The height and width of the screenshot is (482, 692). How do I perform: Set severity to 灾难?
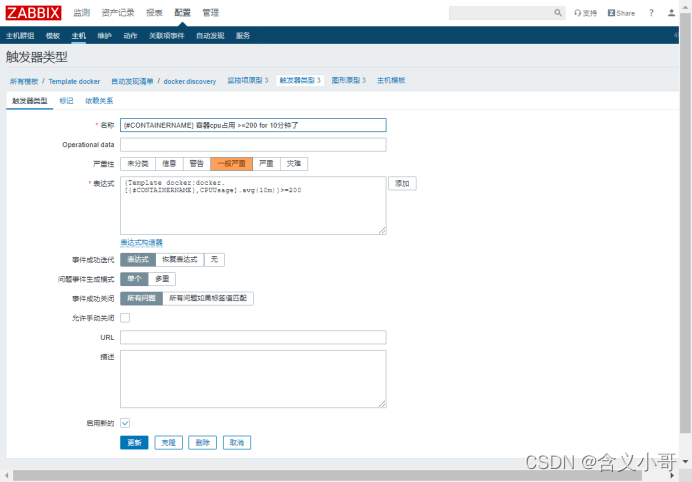point(294,164)
